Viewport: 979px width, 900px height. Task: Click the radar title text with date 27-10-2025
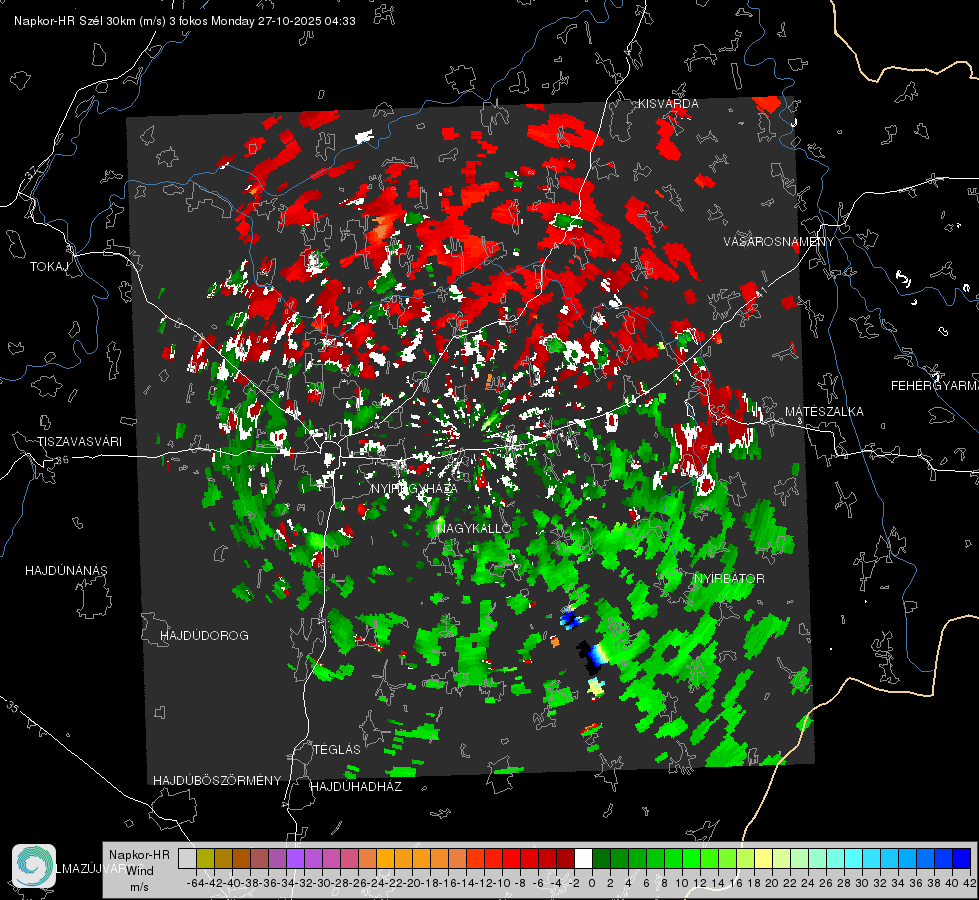pyautogui.click(x=185, y=21)
